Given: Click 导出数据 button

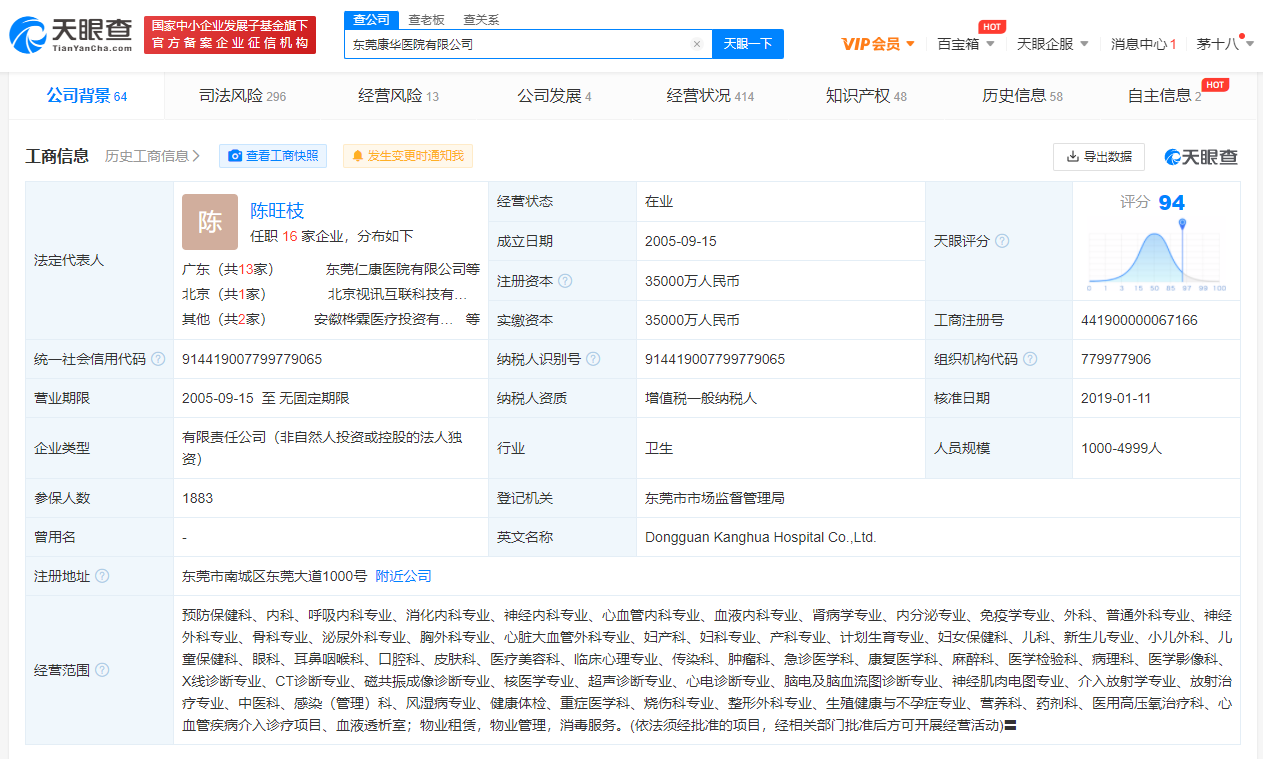Looking at the screenshot, I should pos(1099,157).
